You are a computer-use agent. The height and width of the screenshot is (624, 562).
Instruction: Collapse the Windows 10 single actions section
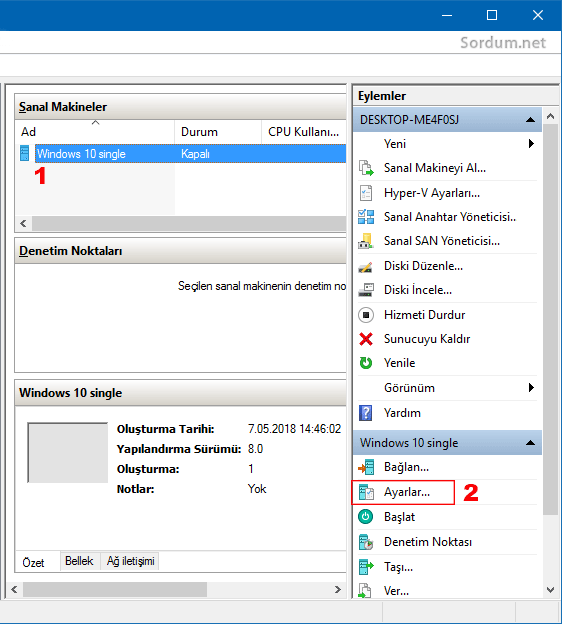coord(530,443)
